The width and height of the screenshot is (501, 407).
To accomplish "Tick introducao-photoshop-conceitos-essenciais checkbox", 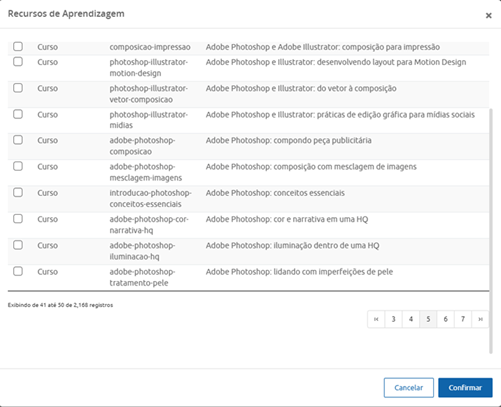I will click(x=18, y=192).
